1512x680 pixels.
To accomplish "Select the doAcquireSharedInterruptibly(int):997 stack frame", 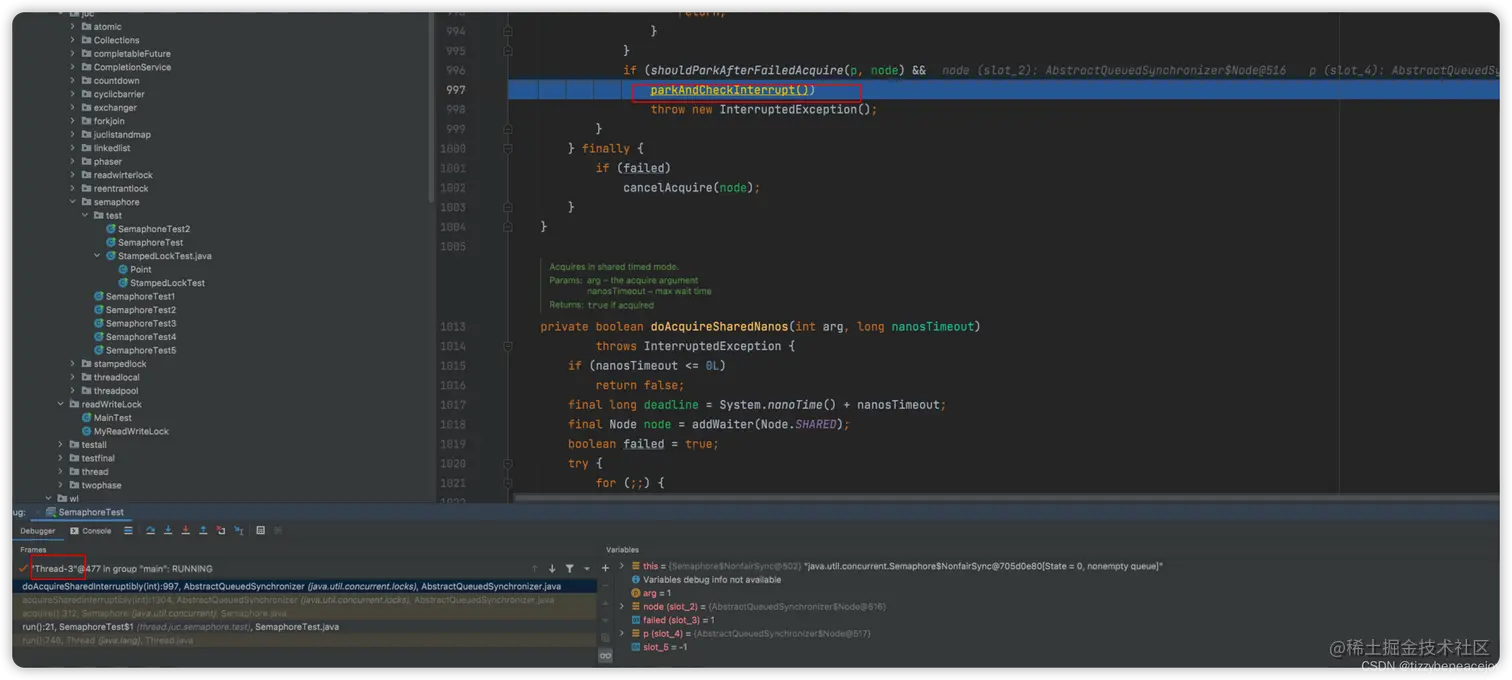I will (x=305, y=587).
